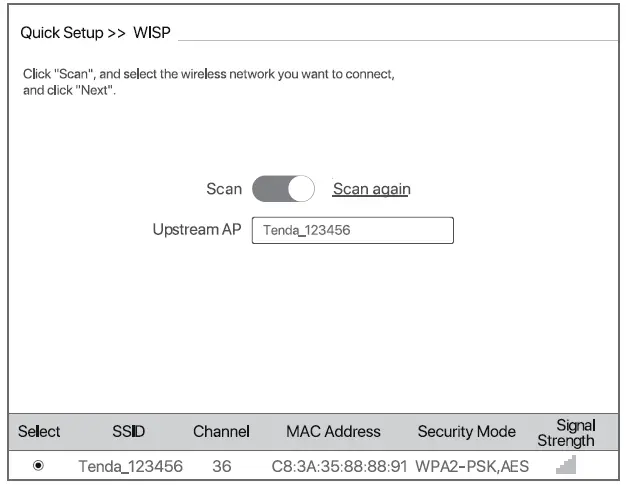This screenshot has height=485, width=626.
Task: Click the channel 36 cell
Action: pos(222,466)
